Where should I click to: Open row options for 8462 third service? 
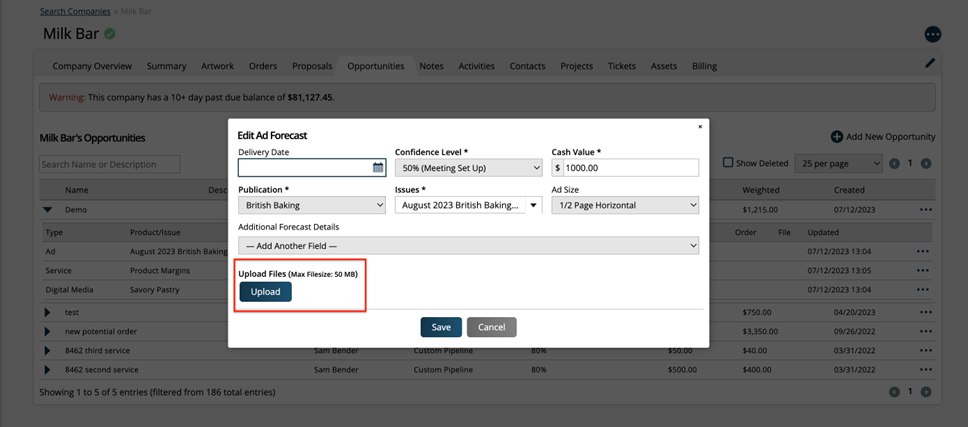(x=925, y=350)
